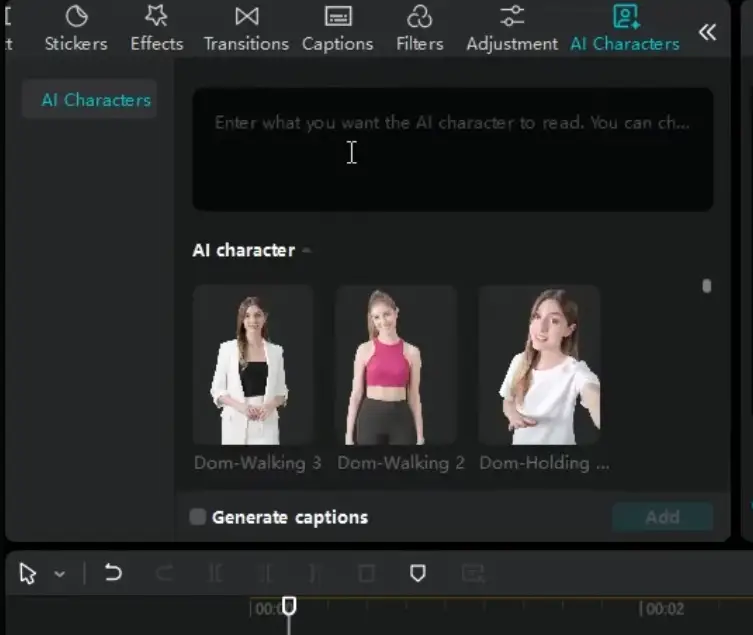This screenshot has height=635, width=753.
Task: Click the delete-left trim icon
Action: [267, 573]
